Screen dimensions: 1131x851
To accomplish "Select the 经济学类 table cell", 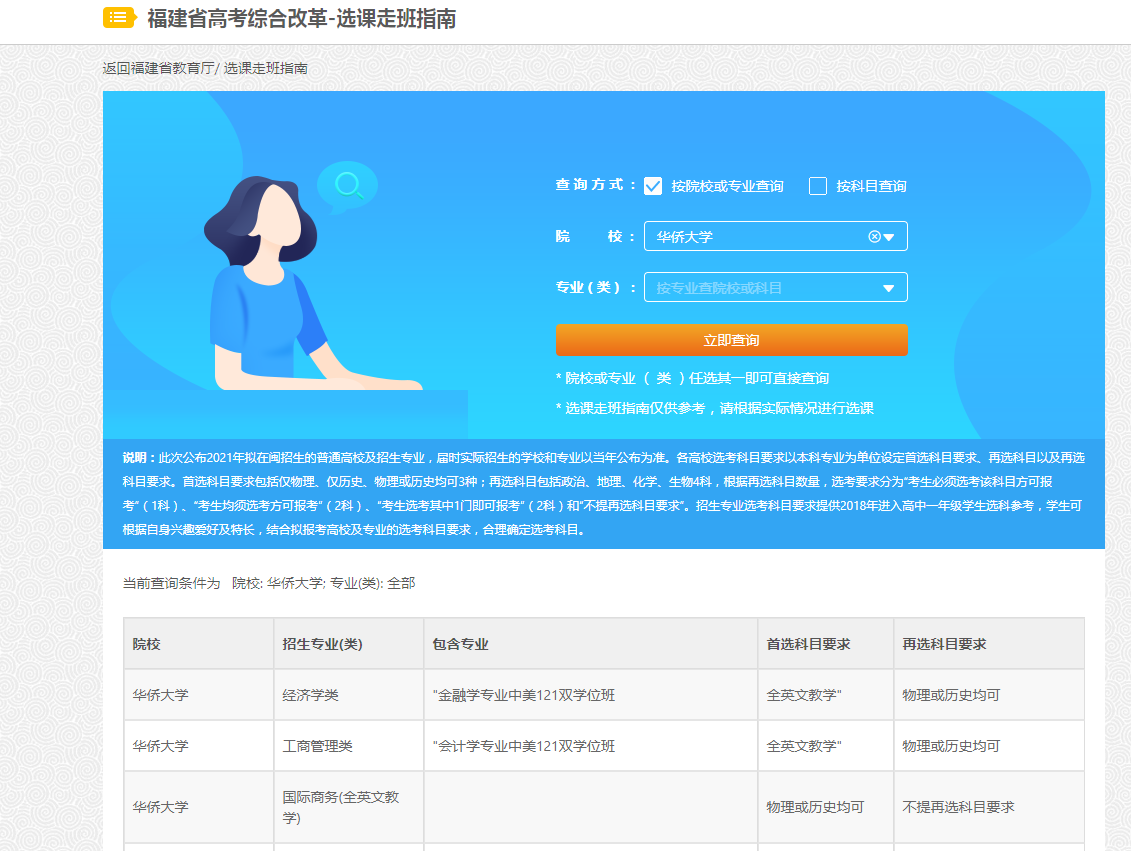I will [348, 695].
